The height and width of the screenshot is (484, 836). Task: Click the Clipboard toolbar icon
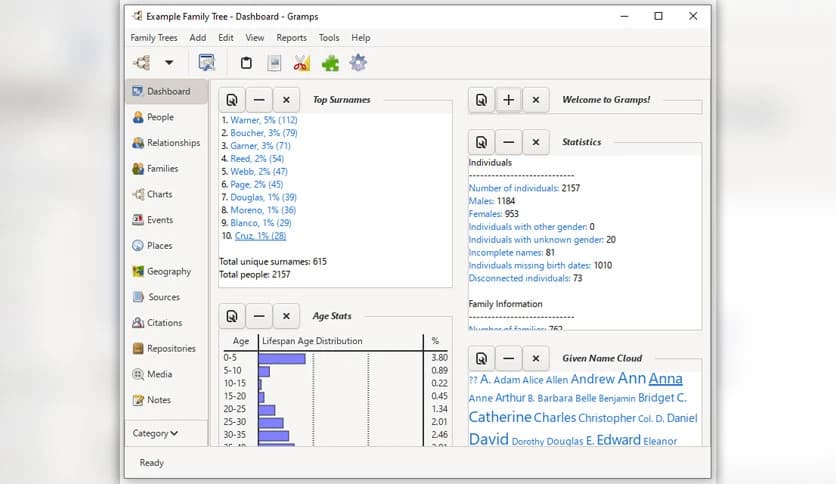[x=246, y=63]
